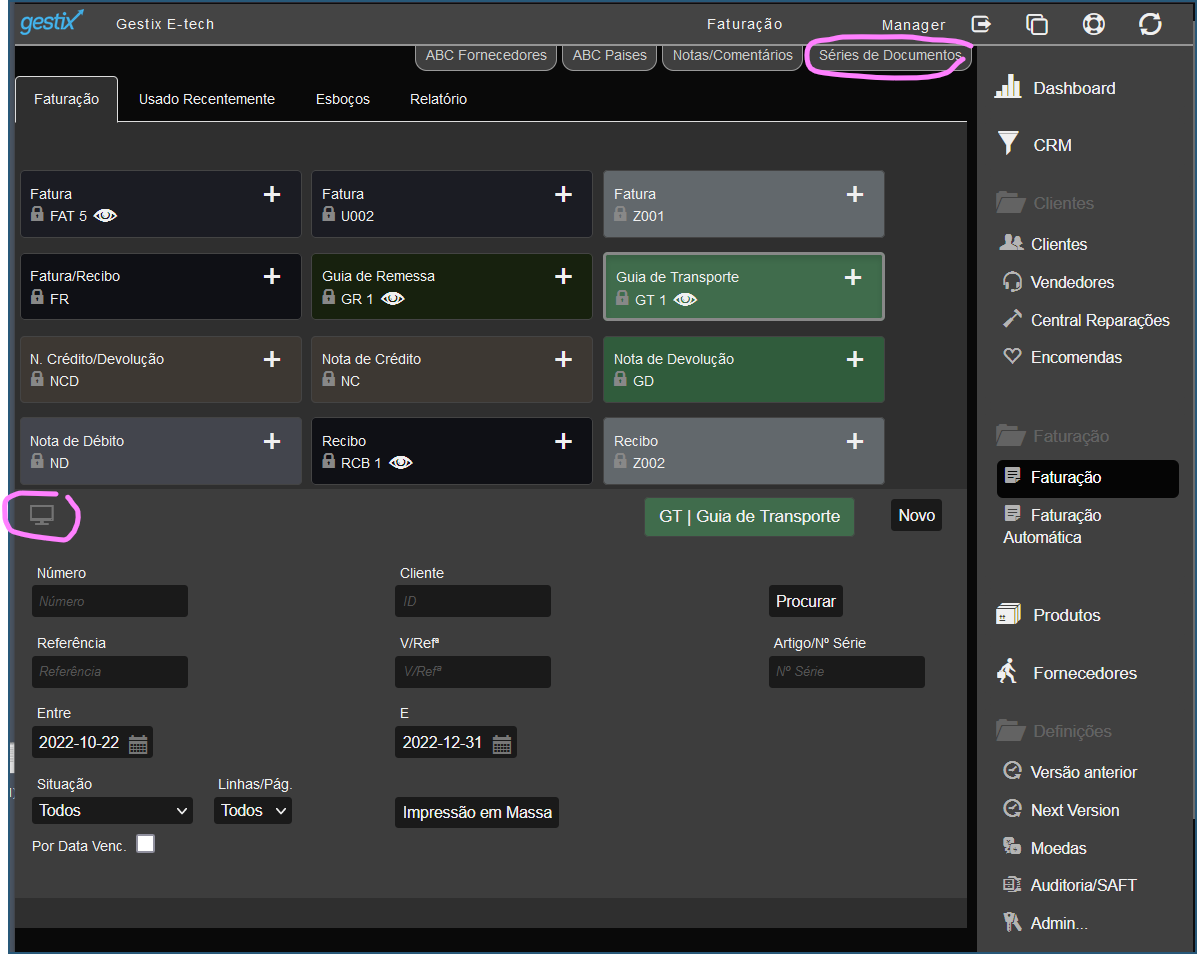The width and height of the screenshot is (1197, 954).
Task: Open ABC Paises tab
Action: (x=609, y=56)
